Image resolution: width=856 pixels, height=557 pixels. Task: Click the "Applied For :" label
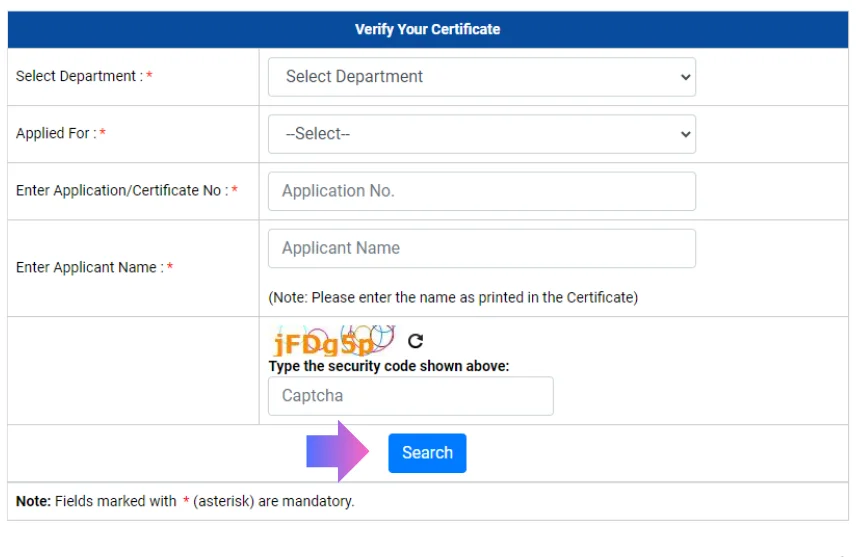point(56,134)
